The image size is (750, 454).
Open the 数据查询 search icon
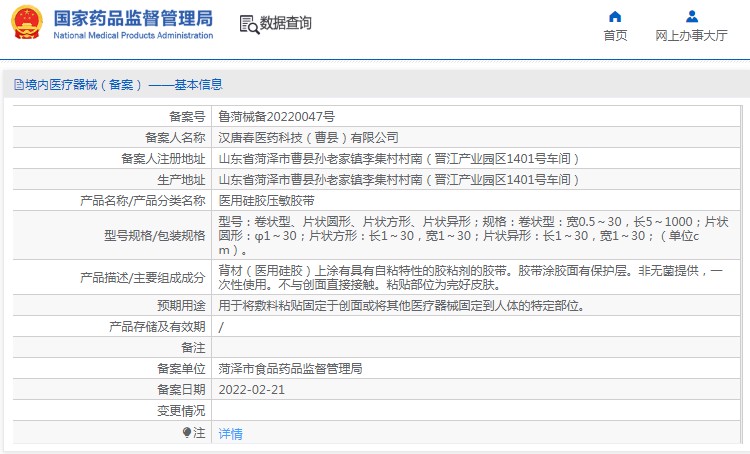pos(249,24)
